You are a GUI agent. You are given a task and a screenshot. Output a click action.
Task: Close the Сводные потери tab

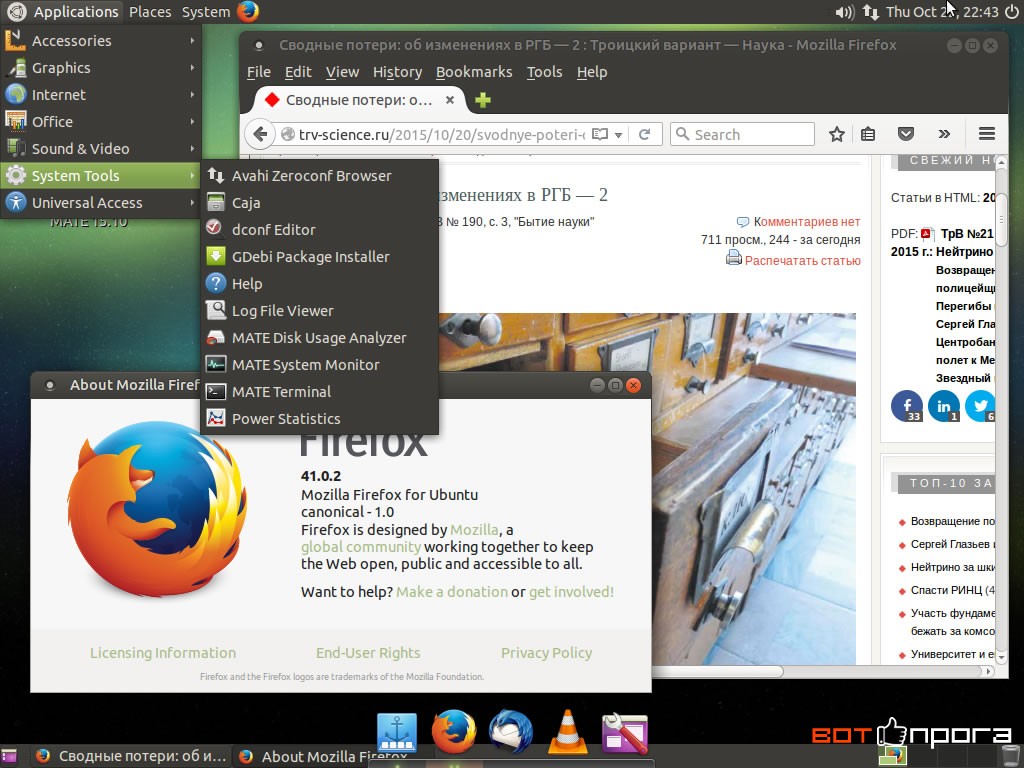click(449, 100)
